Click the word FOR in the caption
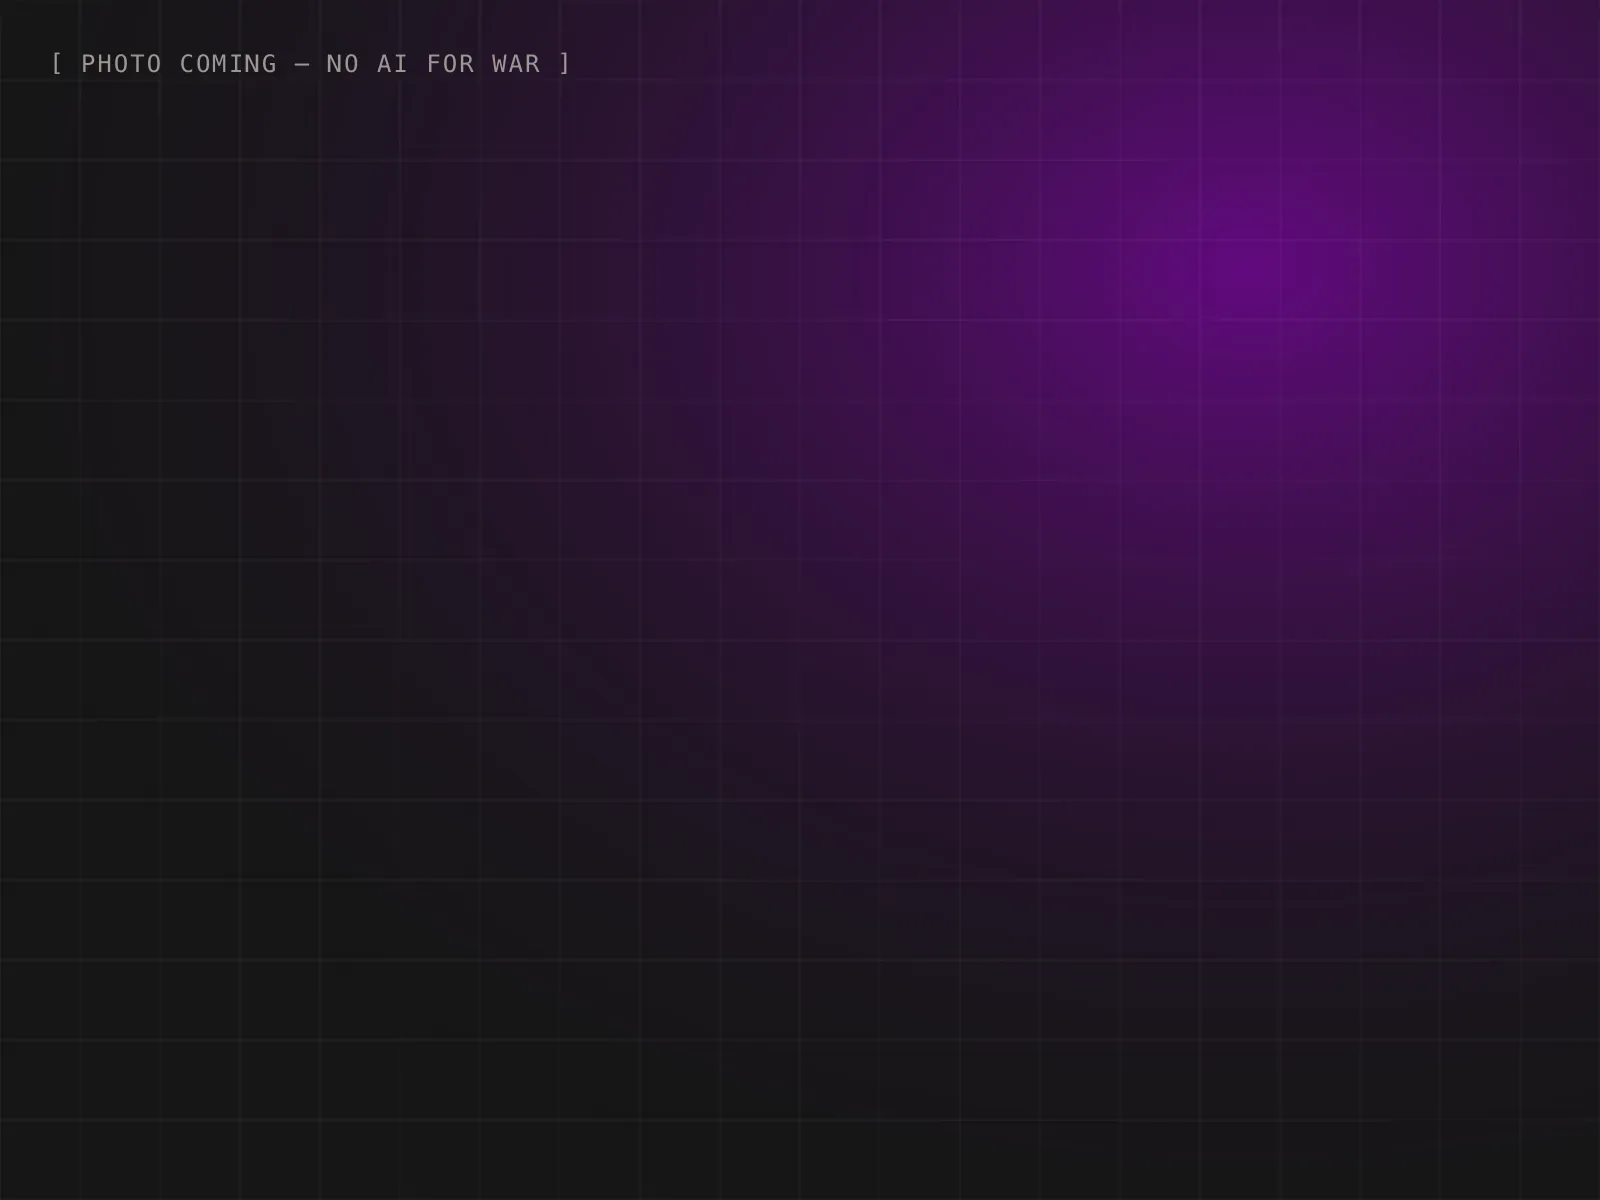Screen dimensions: 1600x1200 point(450,64)
